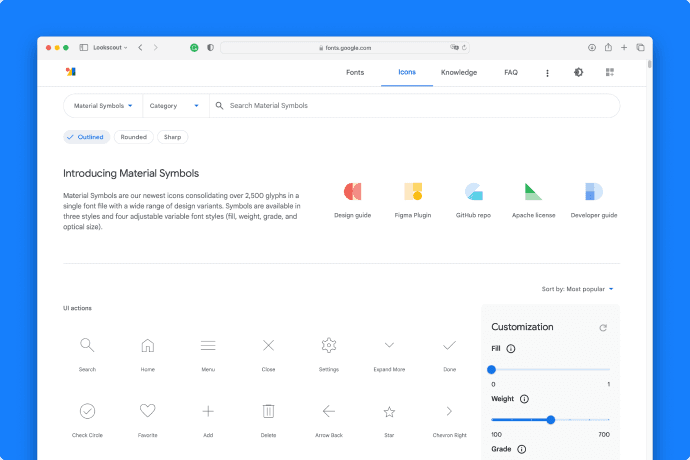Open the more options three-dot menu
The image size is (690, 460).
547,73
